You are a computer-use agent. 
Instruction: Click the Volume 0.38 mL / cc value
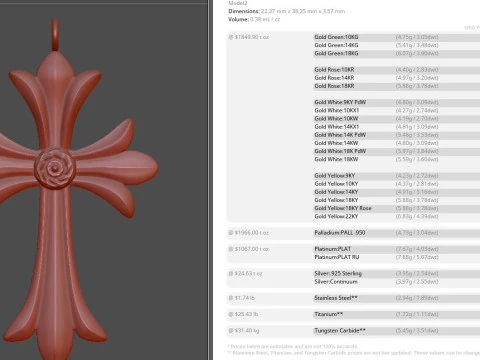265,20
